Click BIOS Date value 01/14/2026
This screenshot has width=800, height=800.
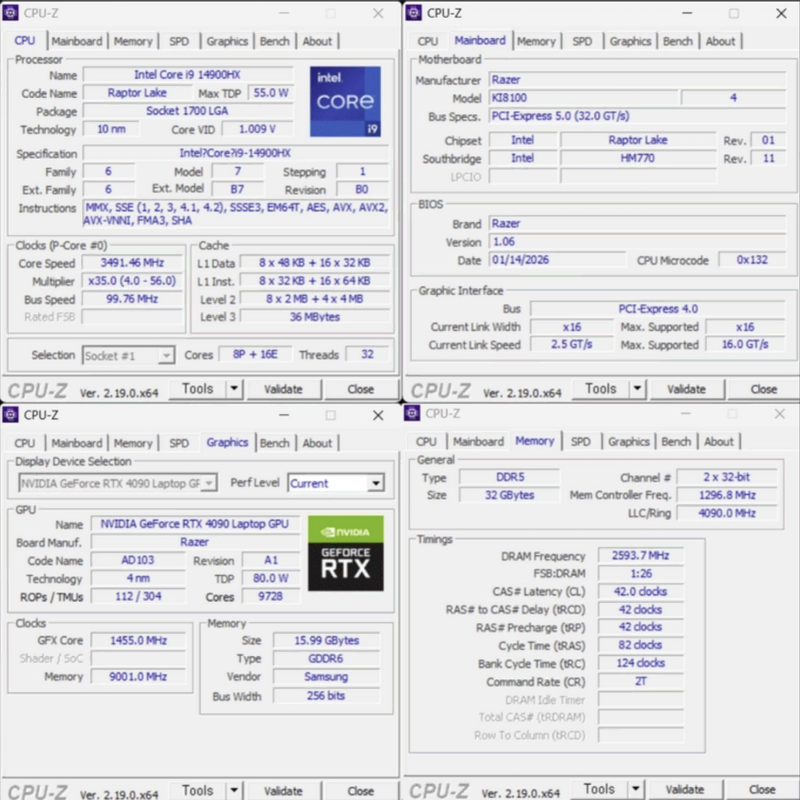click(557, 260)
